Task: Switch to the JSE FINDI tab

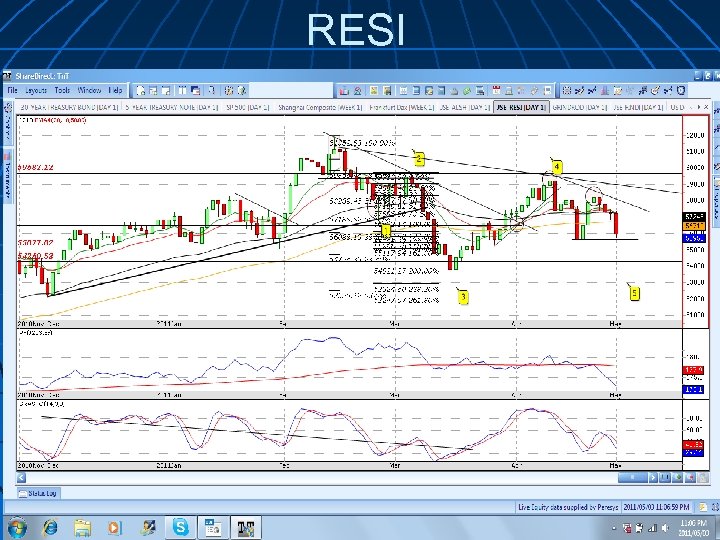Action: click(638, 107)
